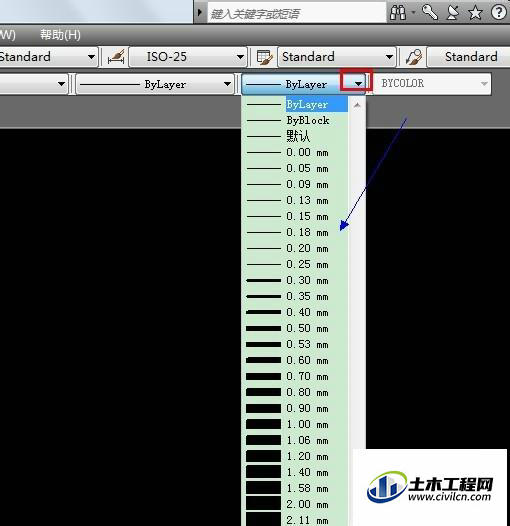510x526 pixels.
Task: Open the rightmost Standard multileader style dropdown
Action: (x=469, y=57)
